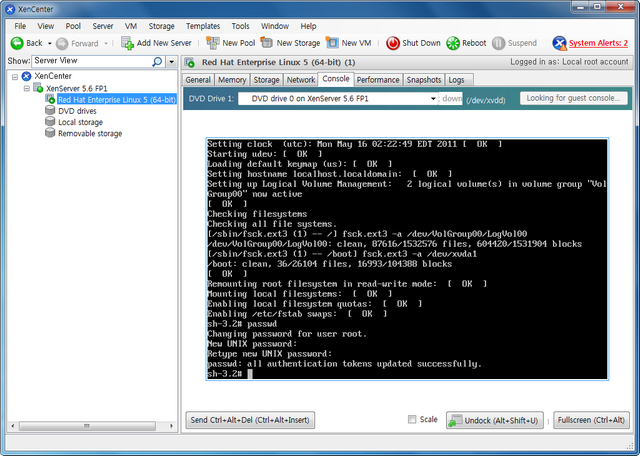Image resolution: width=640 pixels, height=456 pixels.
Task: Open the Pool menu
Action: [x=73, y=26]
